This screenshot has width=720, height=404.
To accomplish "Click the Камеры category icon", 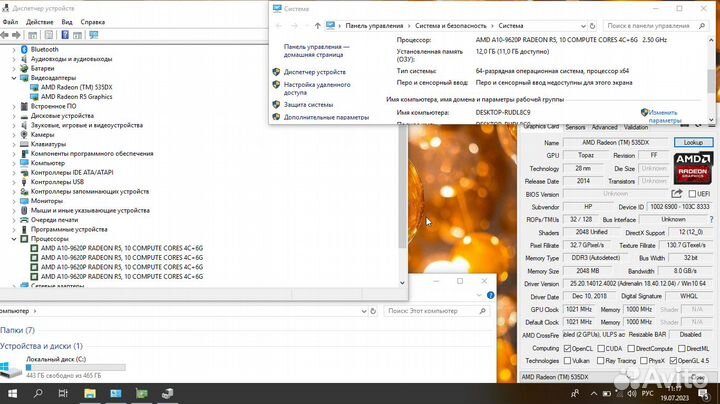I will tap(24, 135).
